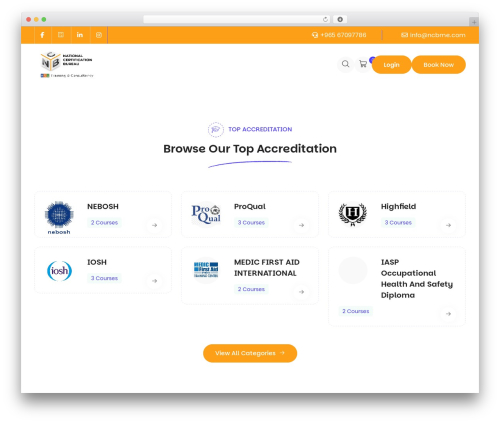
Task: Open MEDIC FIRST AID INTERNATIONAL title
Action: (267, 268)
